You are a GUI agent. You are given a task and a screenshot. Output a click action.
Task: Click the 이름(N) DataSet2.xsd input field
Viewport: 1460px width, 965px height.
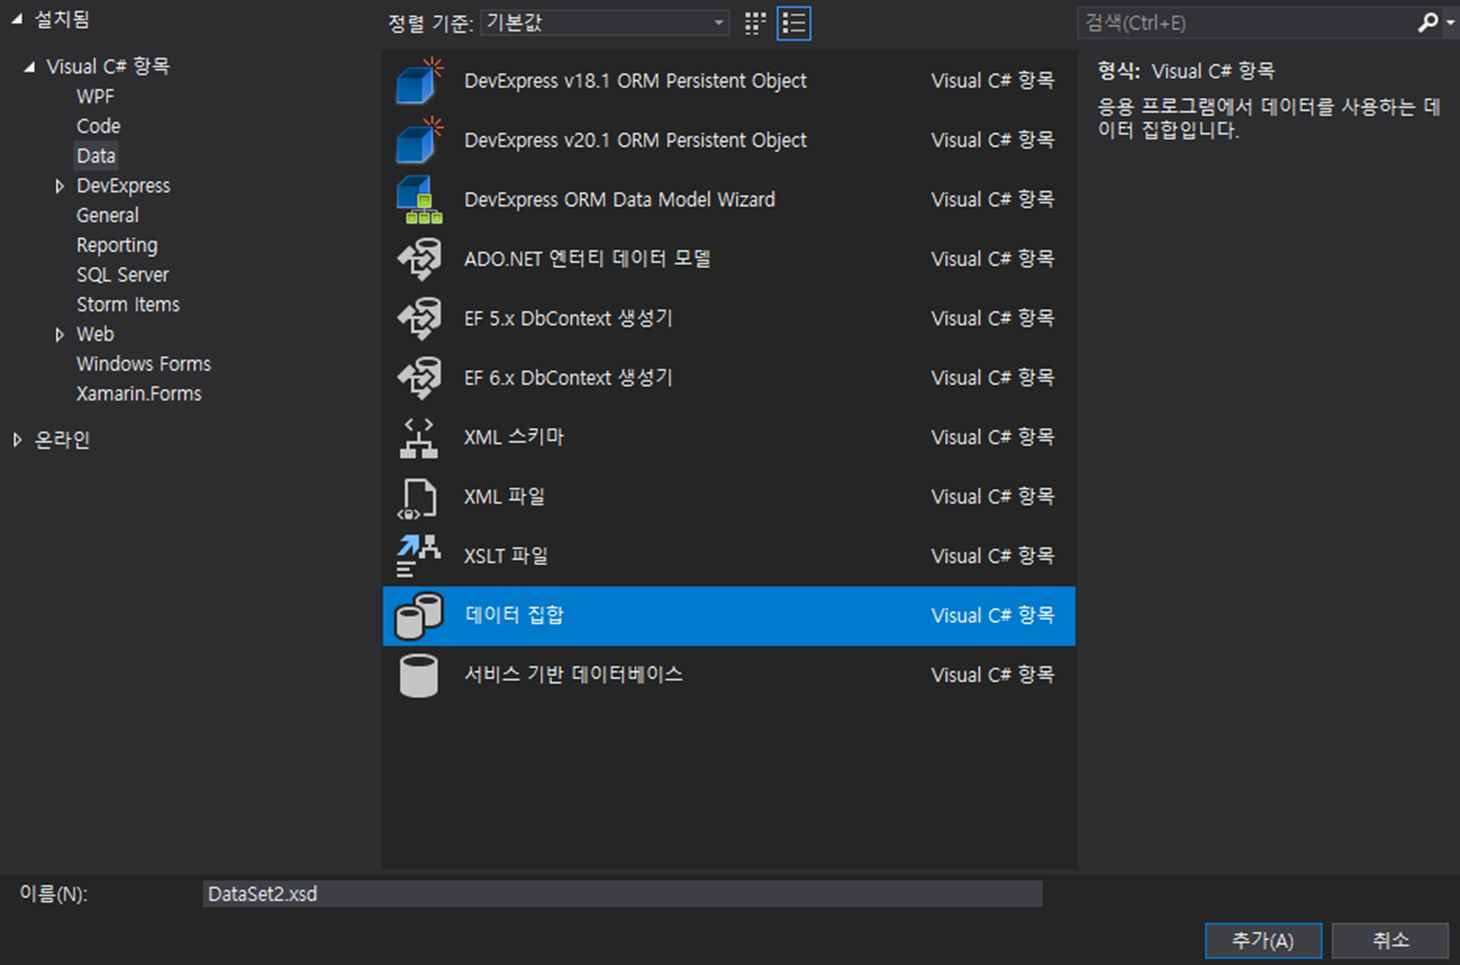[622, 894]
